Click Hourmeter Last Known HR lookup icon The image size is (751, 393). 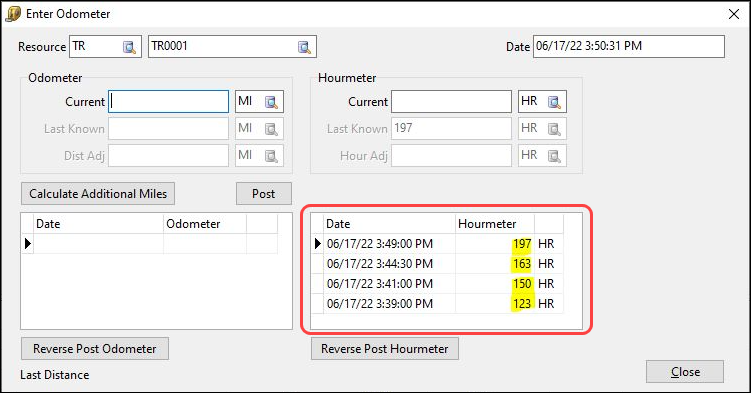(554, 129)
